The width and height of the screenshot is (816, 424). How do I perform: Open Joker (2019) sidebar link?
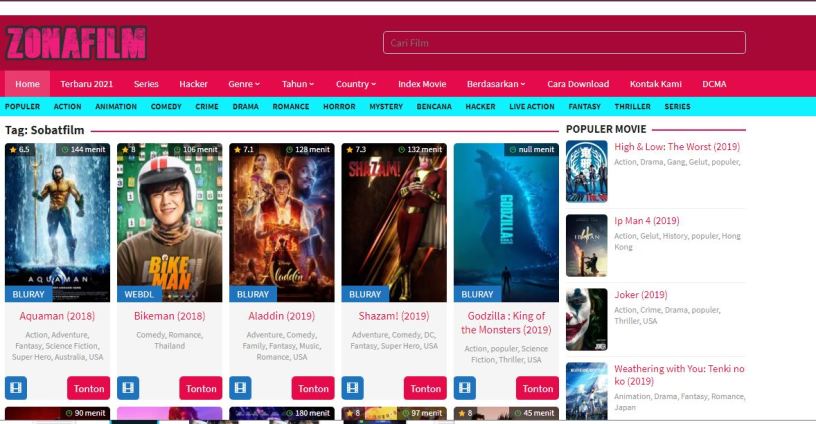coord(641,294)
